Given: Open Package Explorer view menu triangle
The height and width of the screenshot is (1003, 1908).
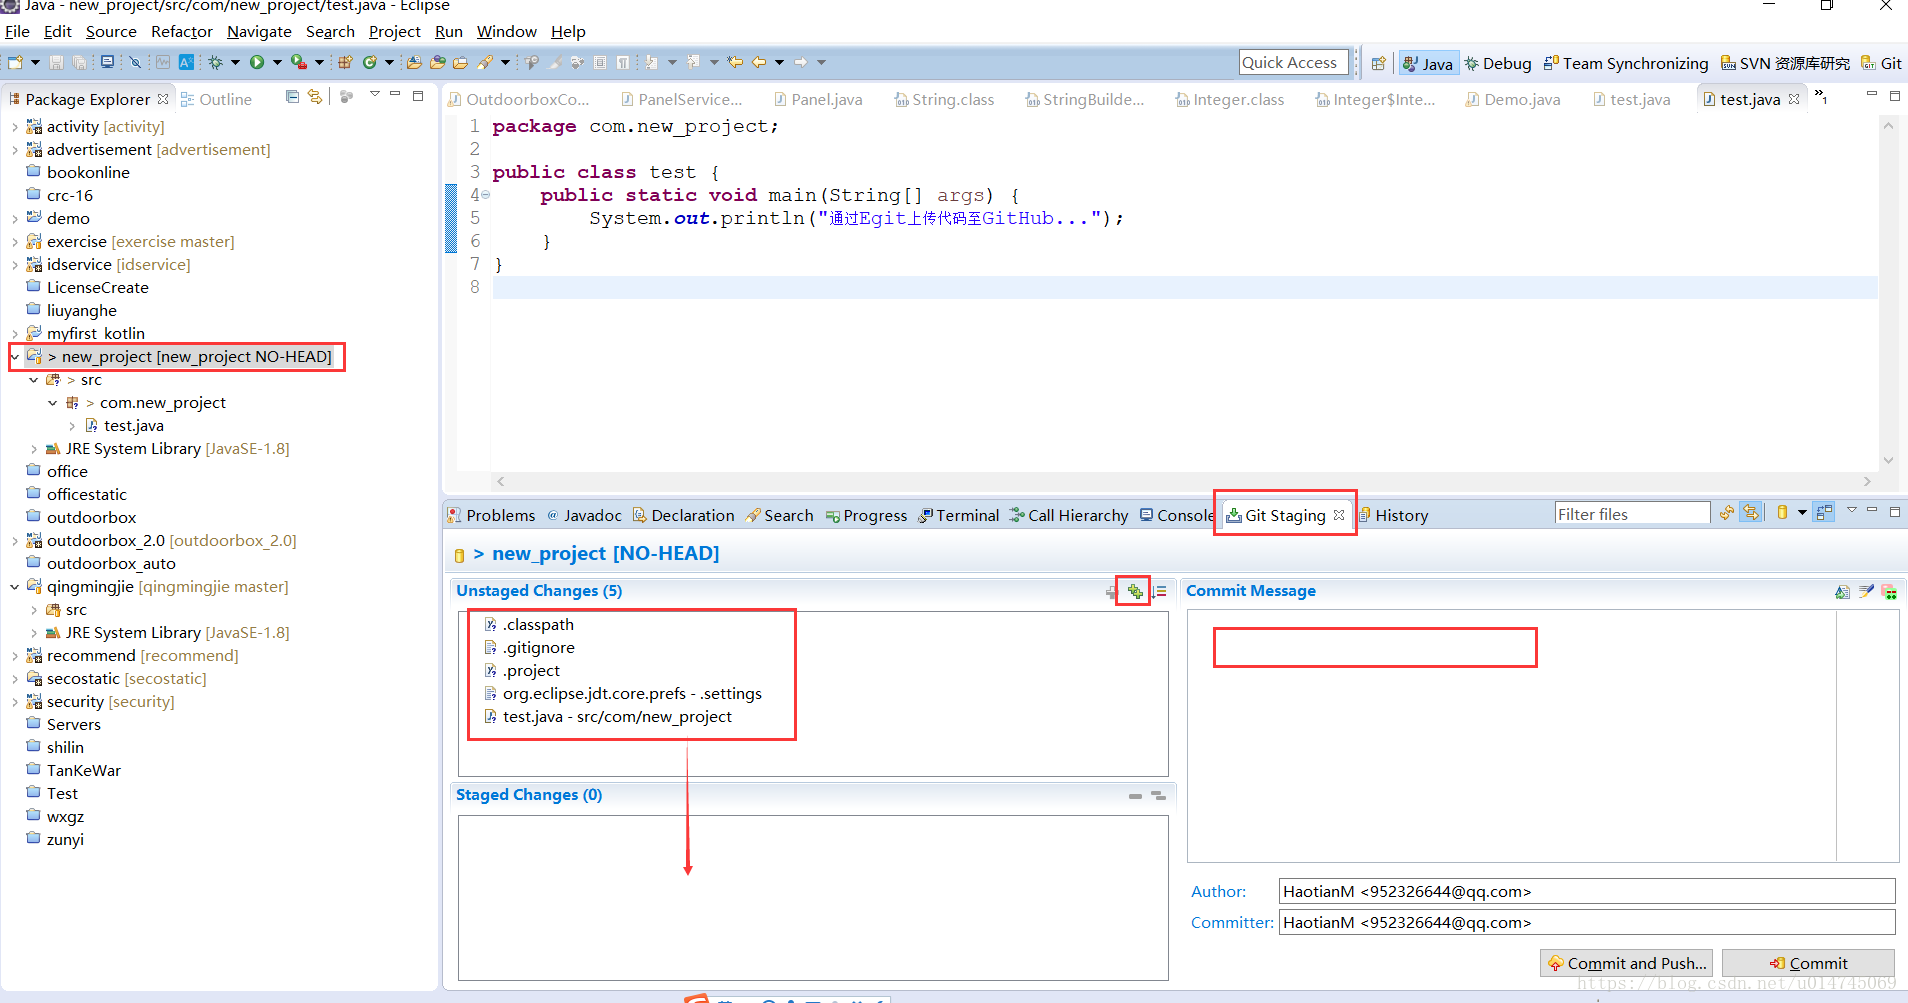Looking at the screenshot, I should pos(374,95).
